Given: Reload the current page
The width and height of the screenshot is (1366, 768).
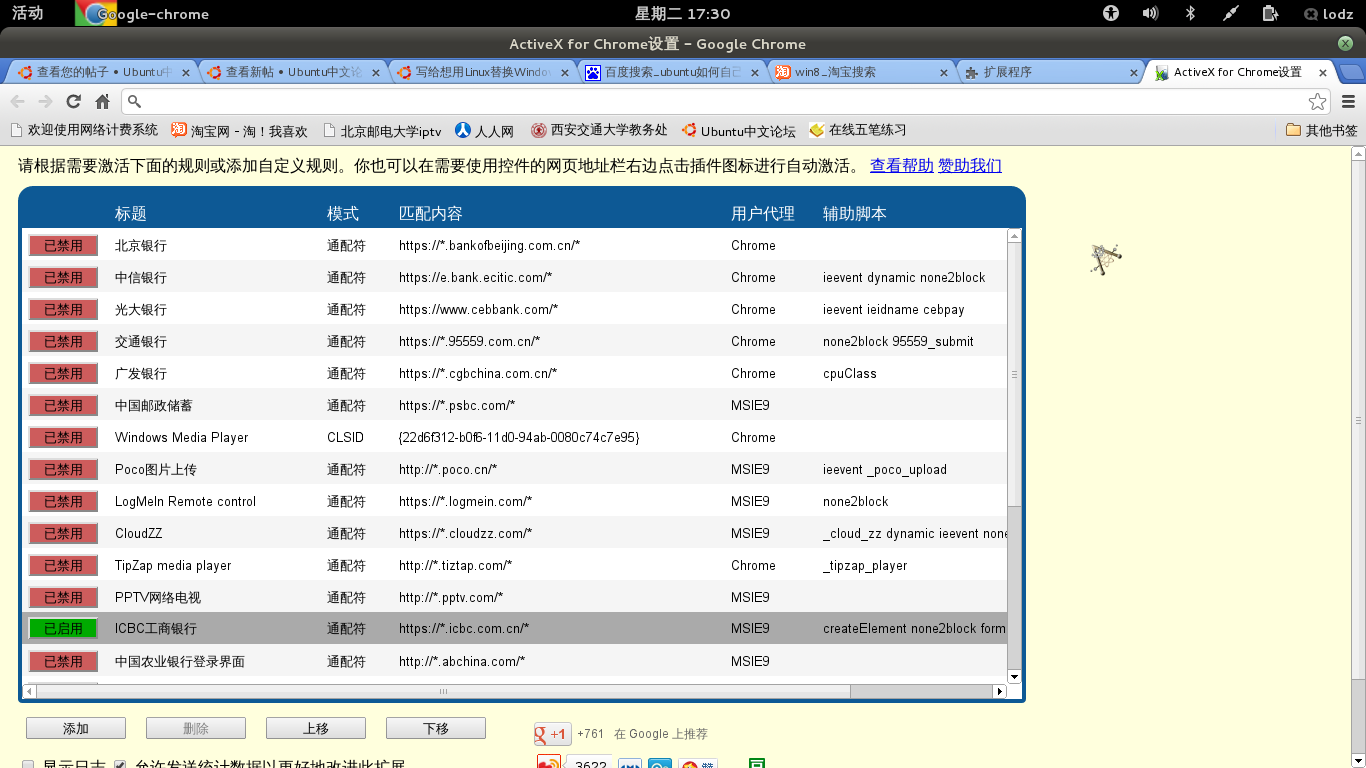Looking at the screenshot, I should 73,101.
